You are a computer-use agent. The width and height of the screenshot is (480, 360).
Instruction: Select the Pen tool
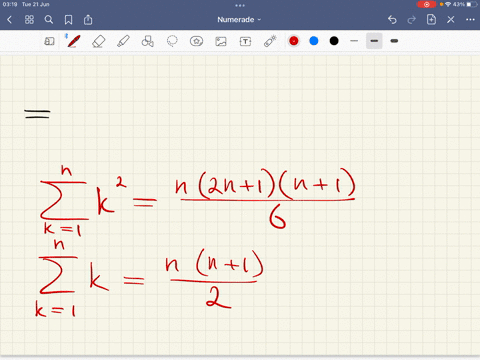click(x=73, y=41)
